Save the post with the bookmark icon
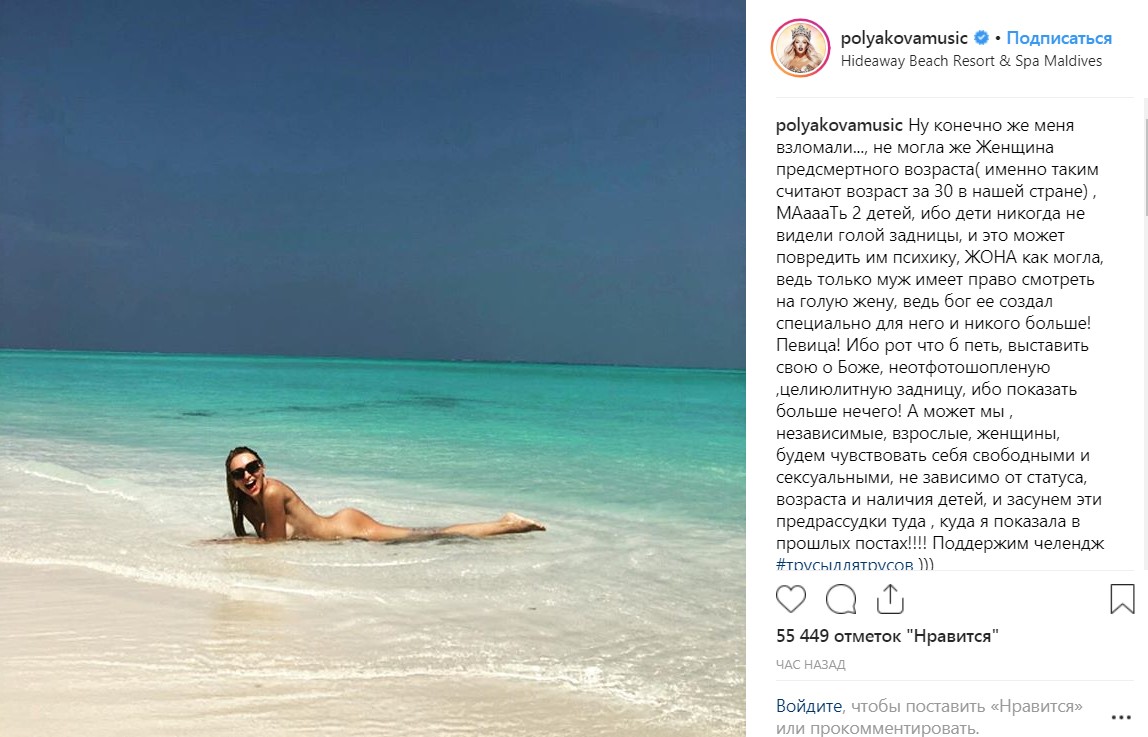The width and height of the screenshot is (1148, 737). tap(1122, 599)
